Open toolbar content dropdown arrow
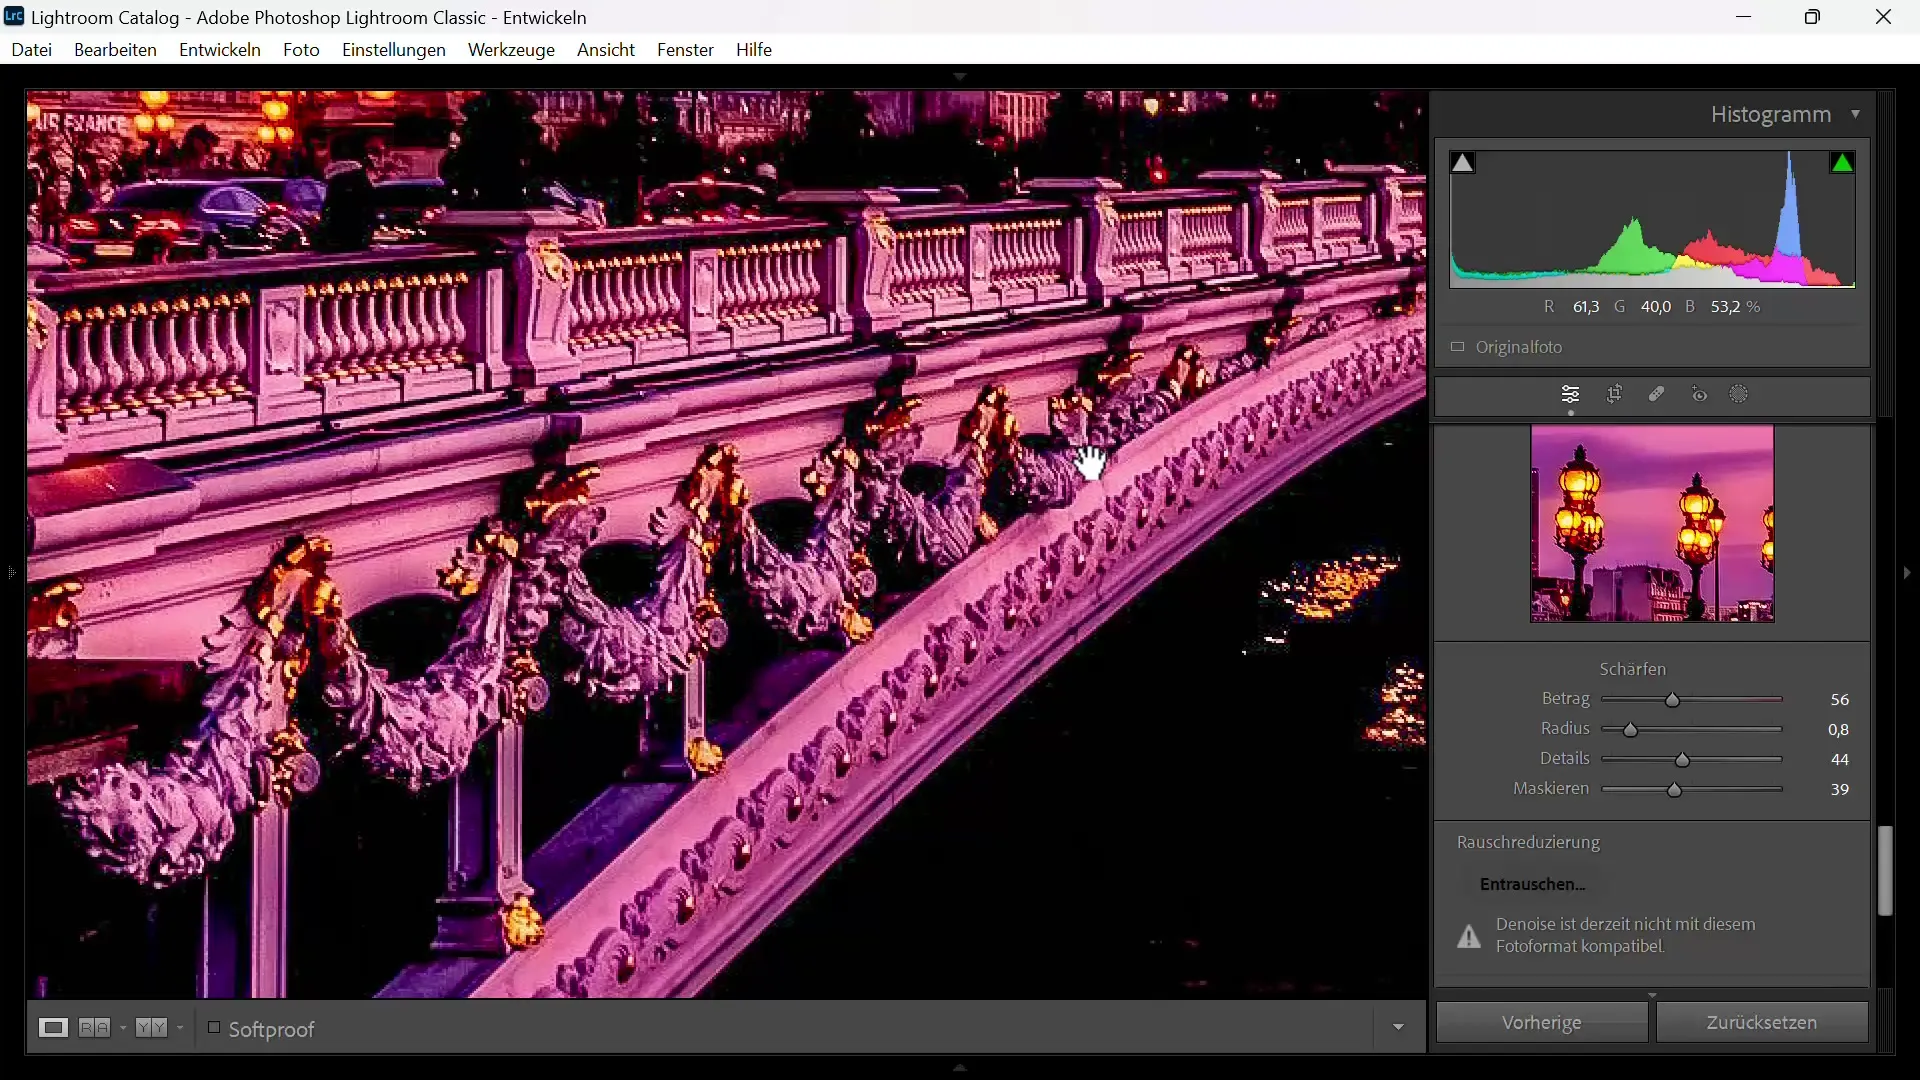1920x1080 pixels. 1399,1028
